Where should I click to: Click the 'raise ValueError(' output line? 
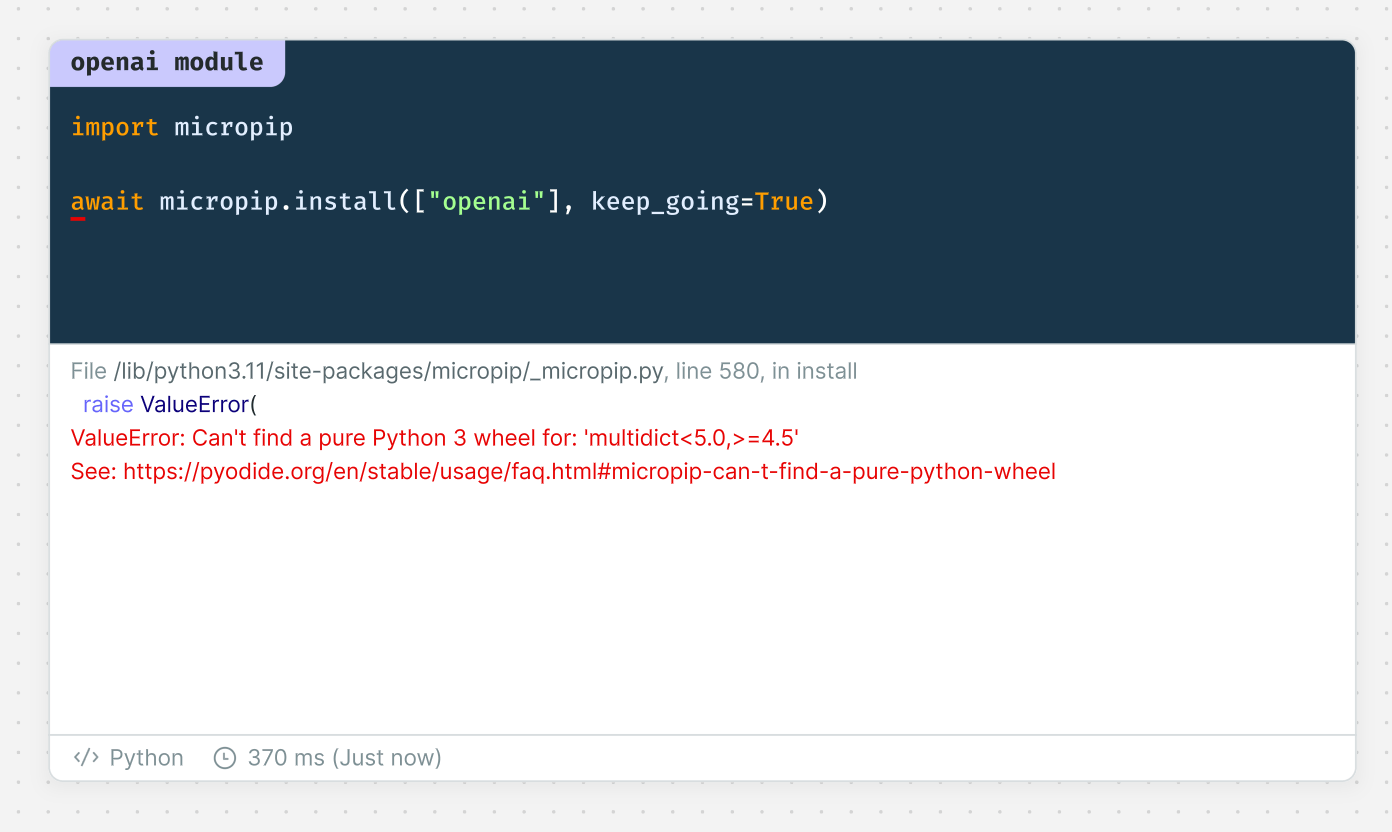click(x=170, y=405)
